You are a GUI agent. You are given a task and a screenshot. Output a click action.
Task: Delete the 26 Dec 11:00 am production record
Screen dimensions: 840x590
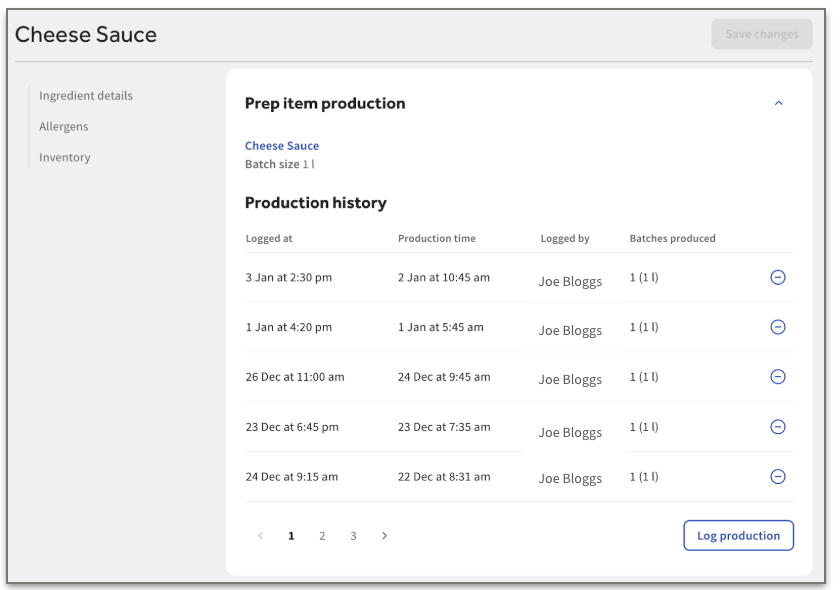click(x=778, y=377)
